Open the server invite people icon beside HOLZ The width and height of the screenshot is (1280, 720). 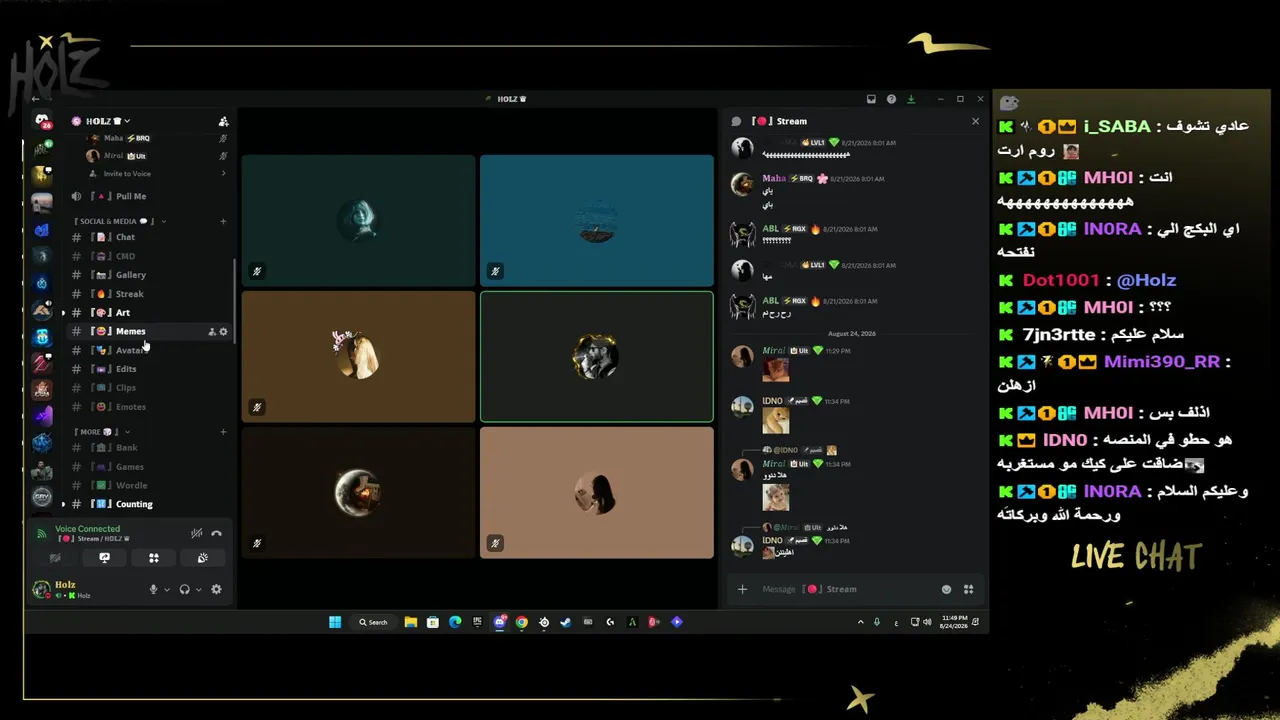pos(223,121)
